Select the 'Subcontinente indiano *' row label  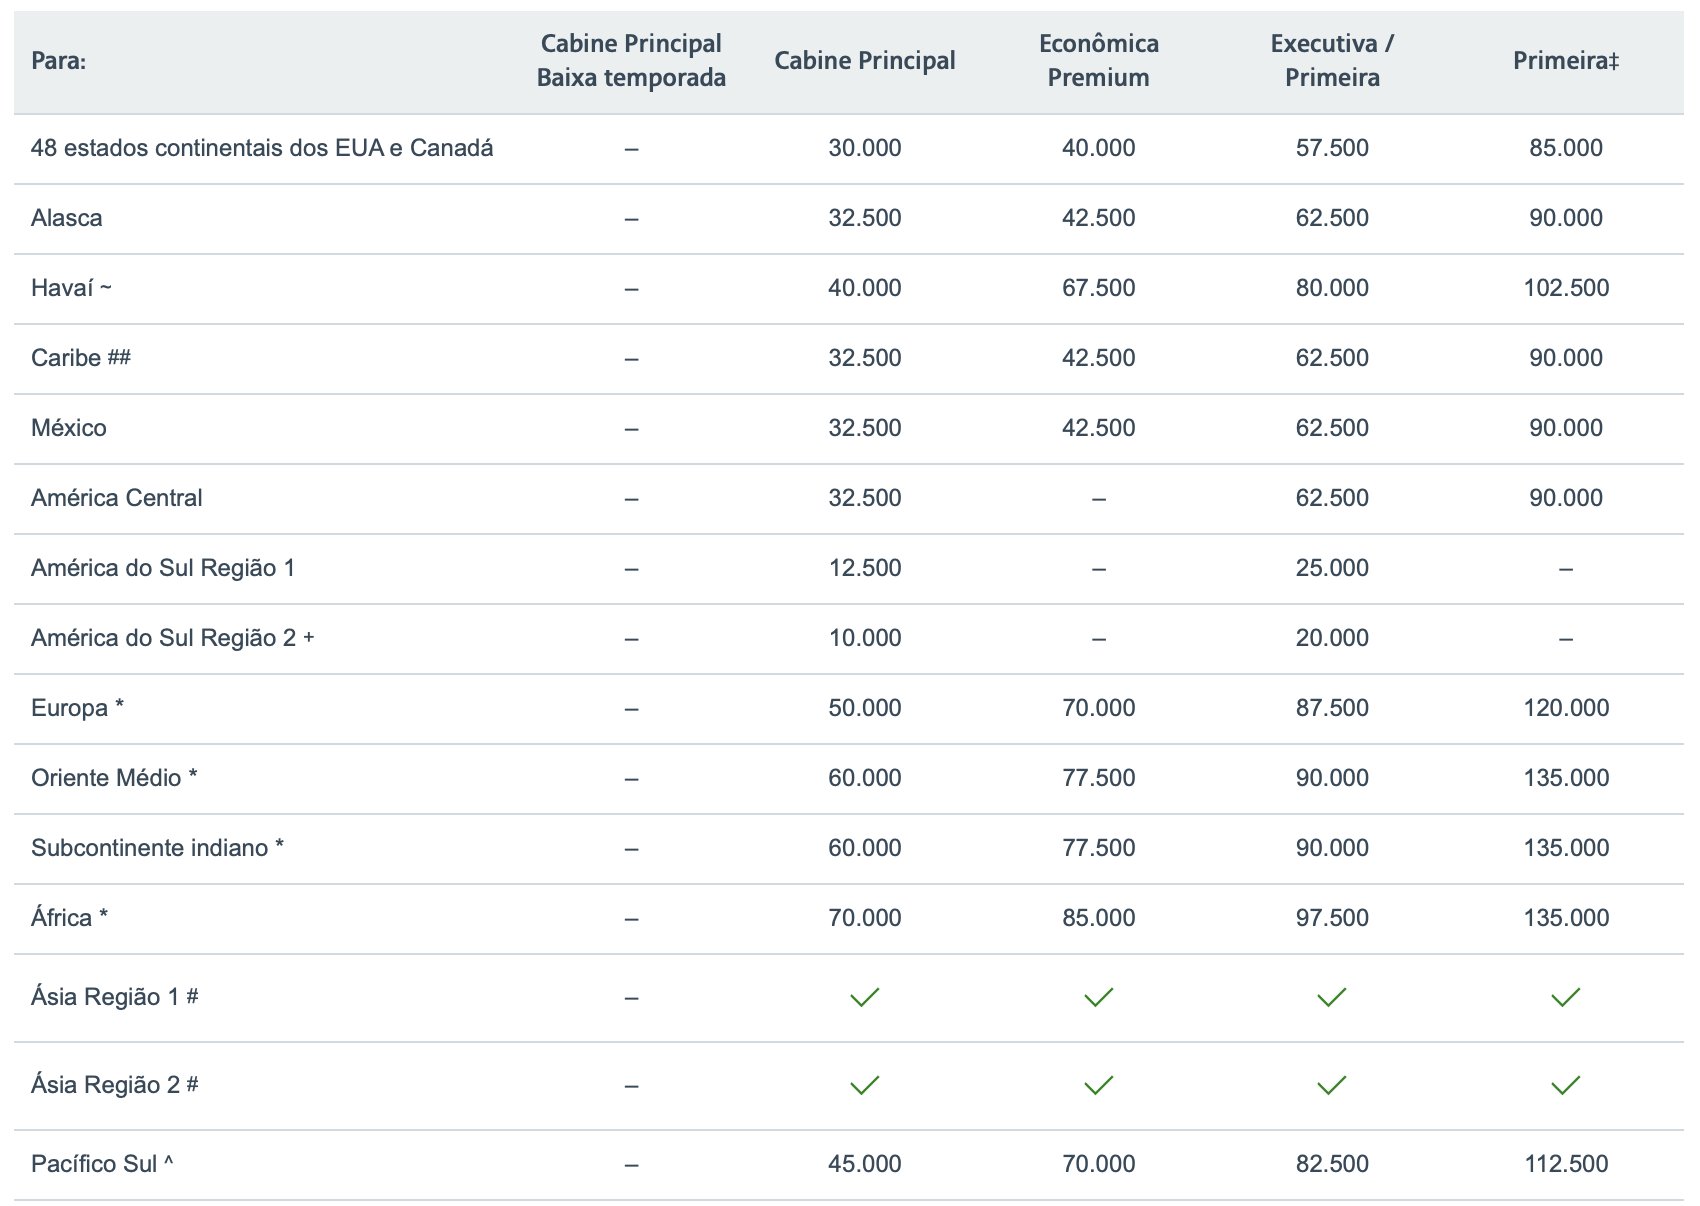point(157,848)
